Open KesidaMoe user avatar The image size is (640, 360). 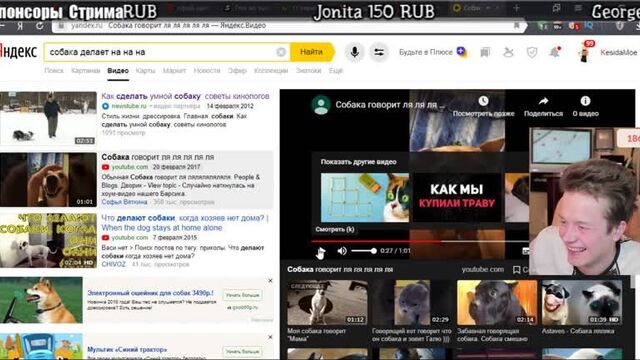pos(585,52)
